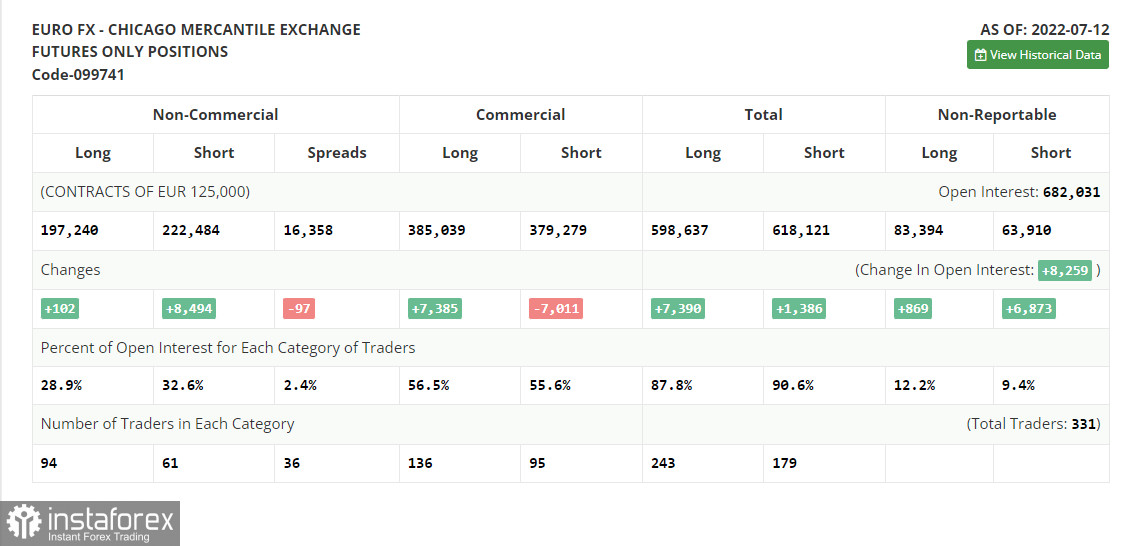This screenshot has width=1135, height=546.
Task: Click the +7,385 commercial long change badge
Action: point(434,309)
